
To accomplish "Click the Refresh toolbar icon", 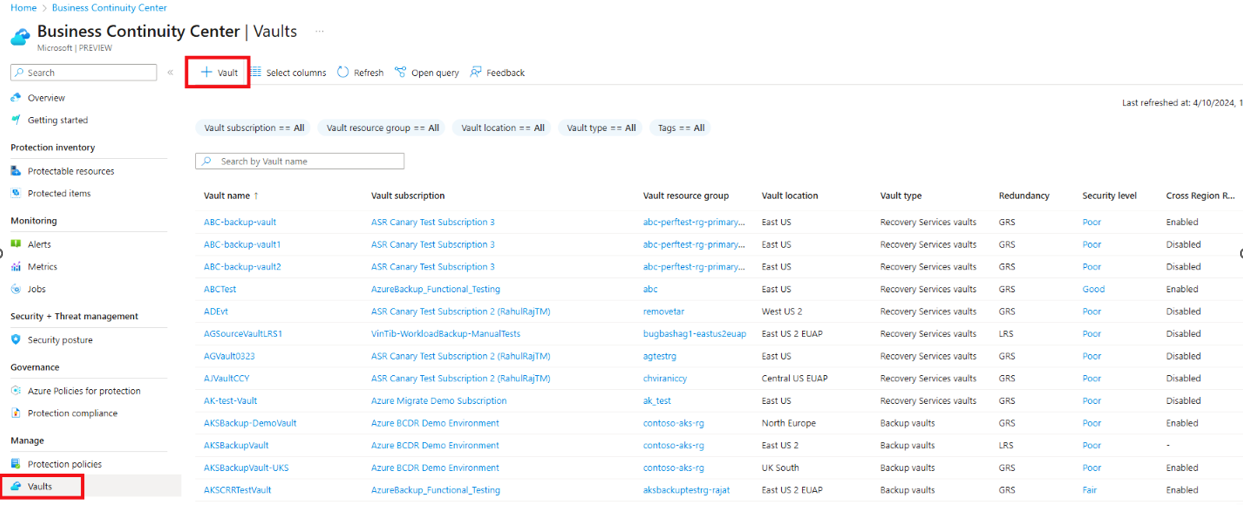I will pos(343,72).
